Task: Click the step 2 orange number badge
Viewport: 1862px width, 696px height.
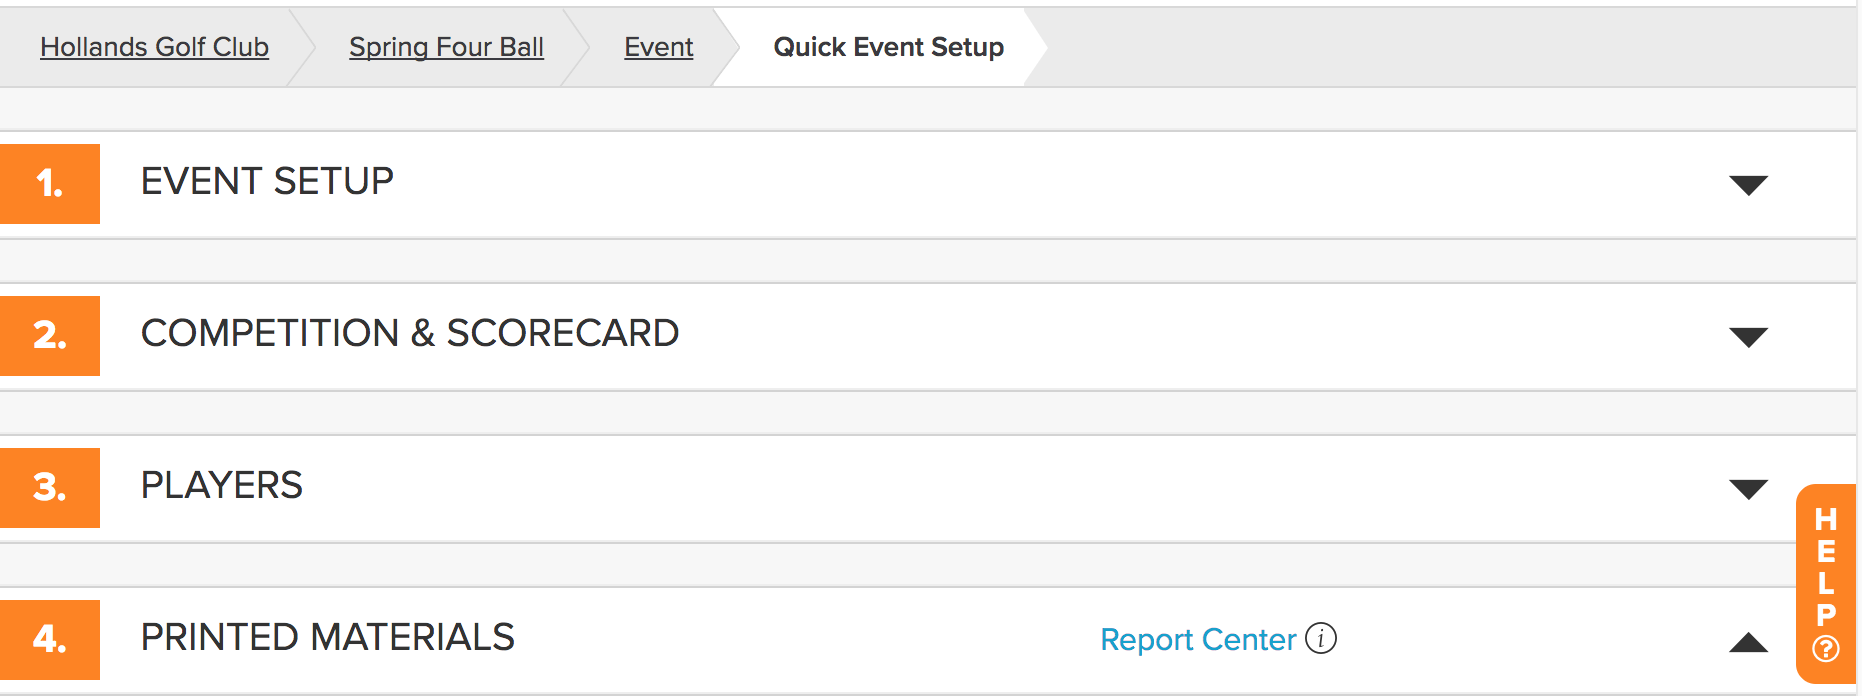Action: coord(50,335)
